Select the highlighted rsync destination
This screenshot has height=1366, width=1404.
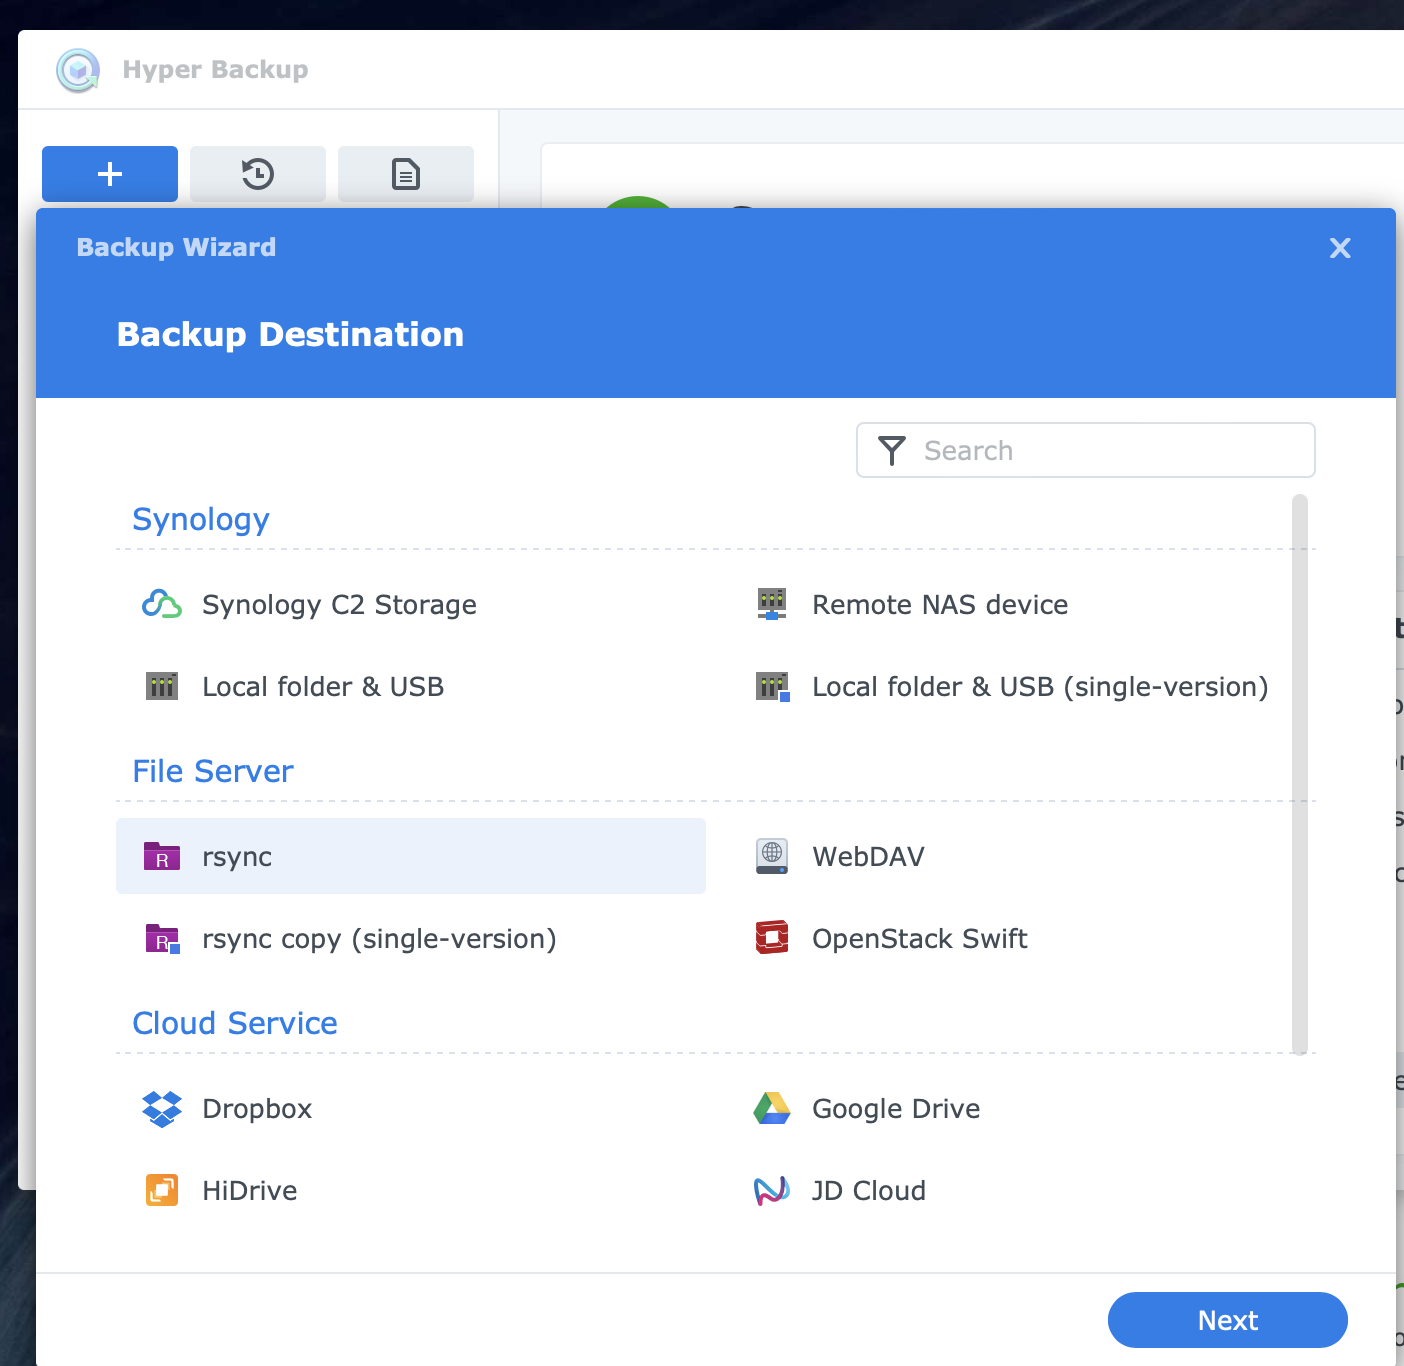[410, 856]
